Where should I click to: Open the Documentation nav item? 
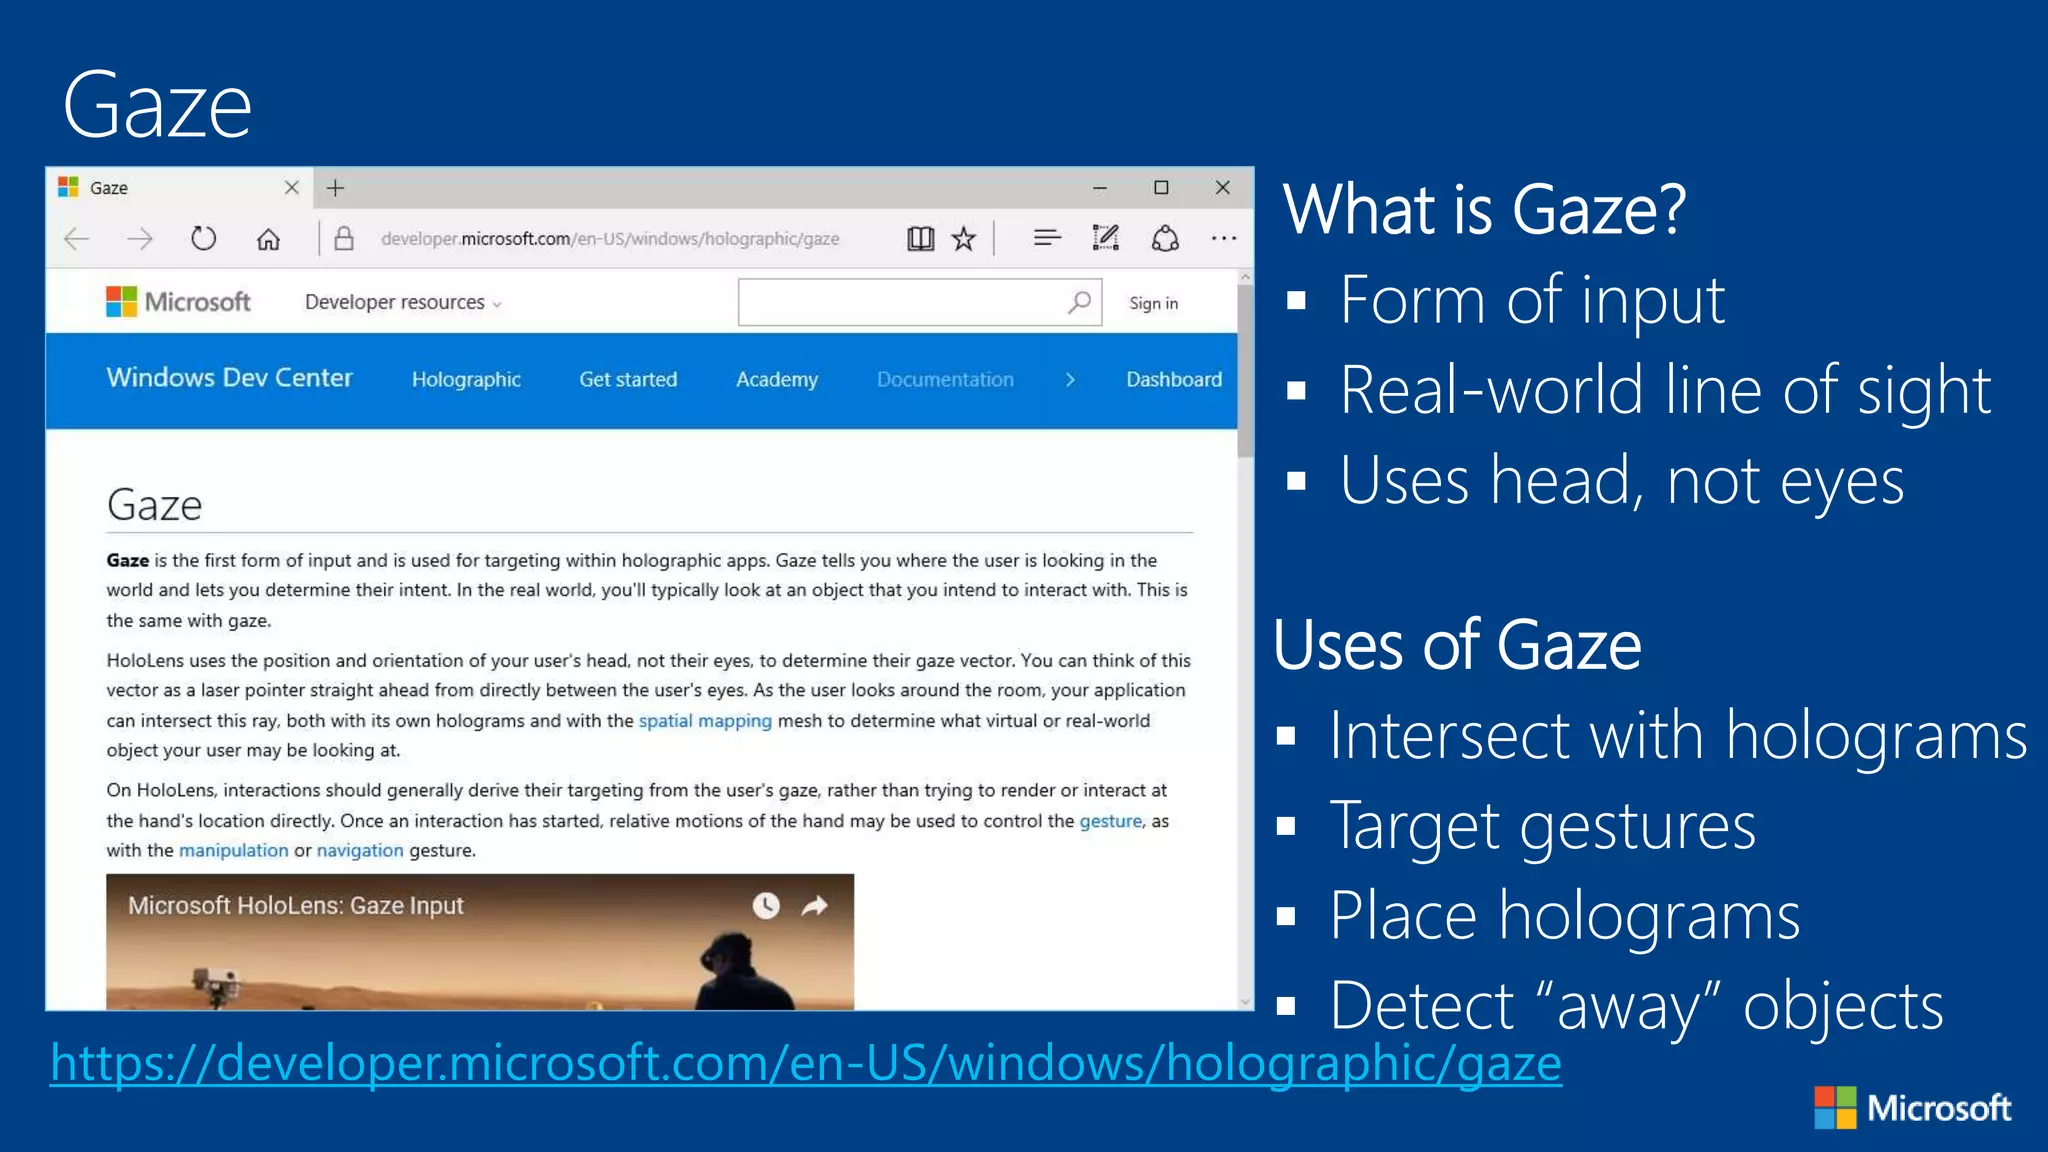coord(945,380)
